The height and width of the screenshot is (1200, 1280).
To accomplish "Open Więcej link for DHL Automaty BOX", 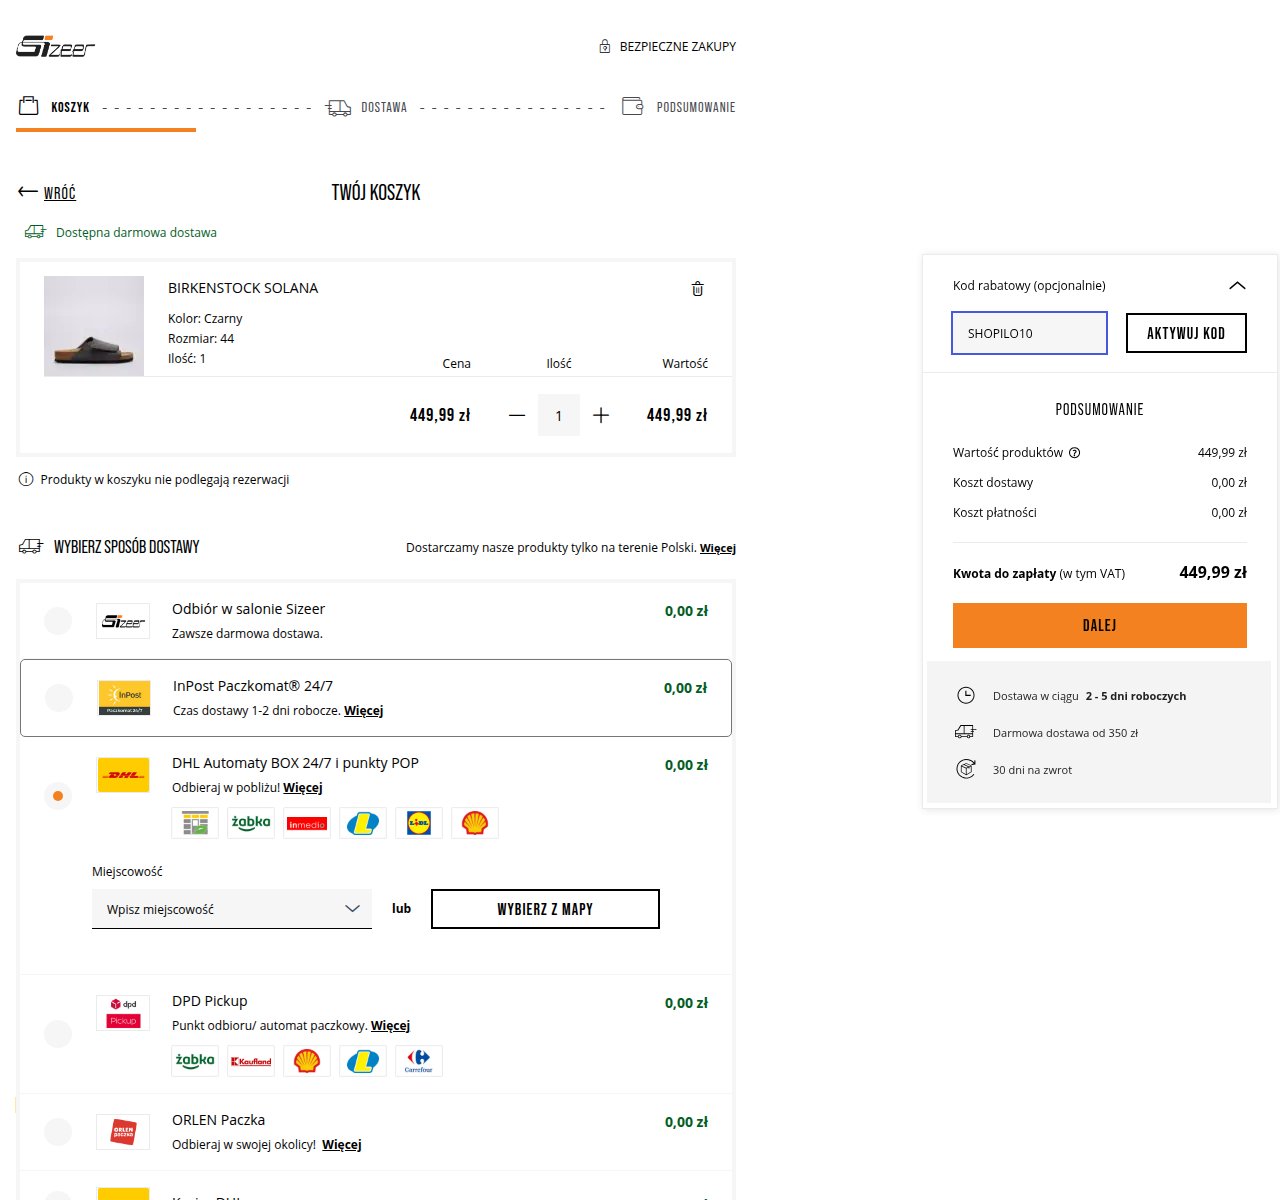I will pos(303,788).
